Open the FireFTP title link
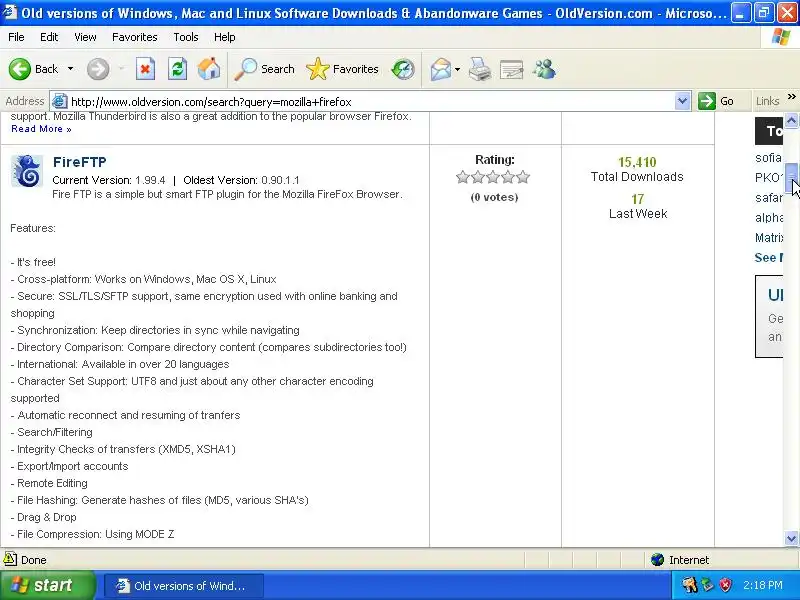 click(x=80, y=162)
